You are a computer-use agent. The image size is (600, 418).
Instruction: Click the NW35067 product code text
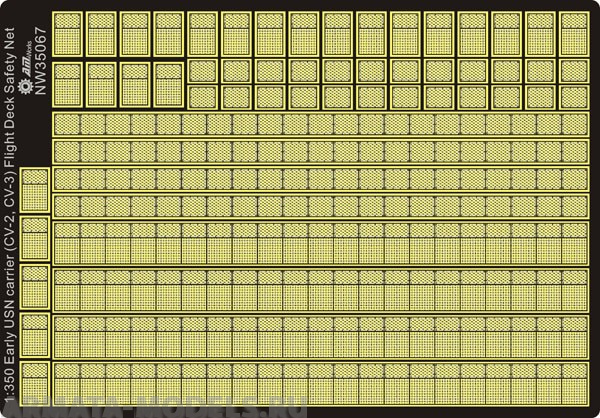[40, 61]
